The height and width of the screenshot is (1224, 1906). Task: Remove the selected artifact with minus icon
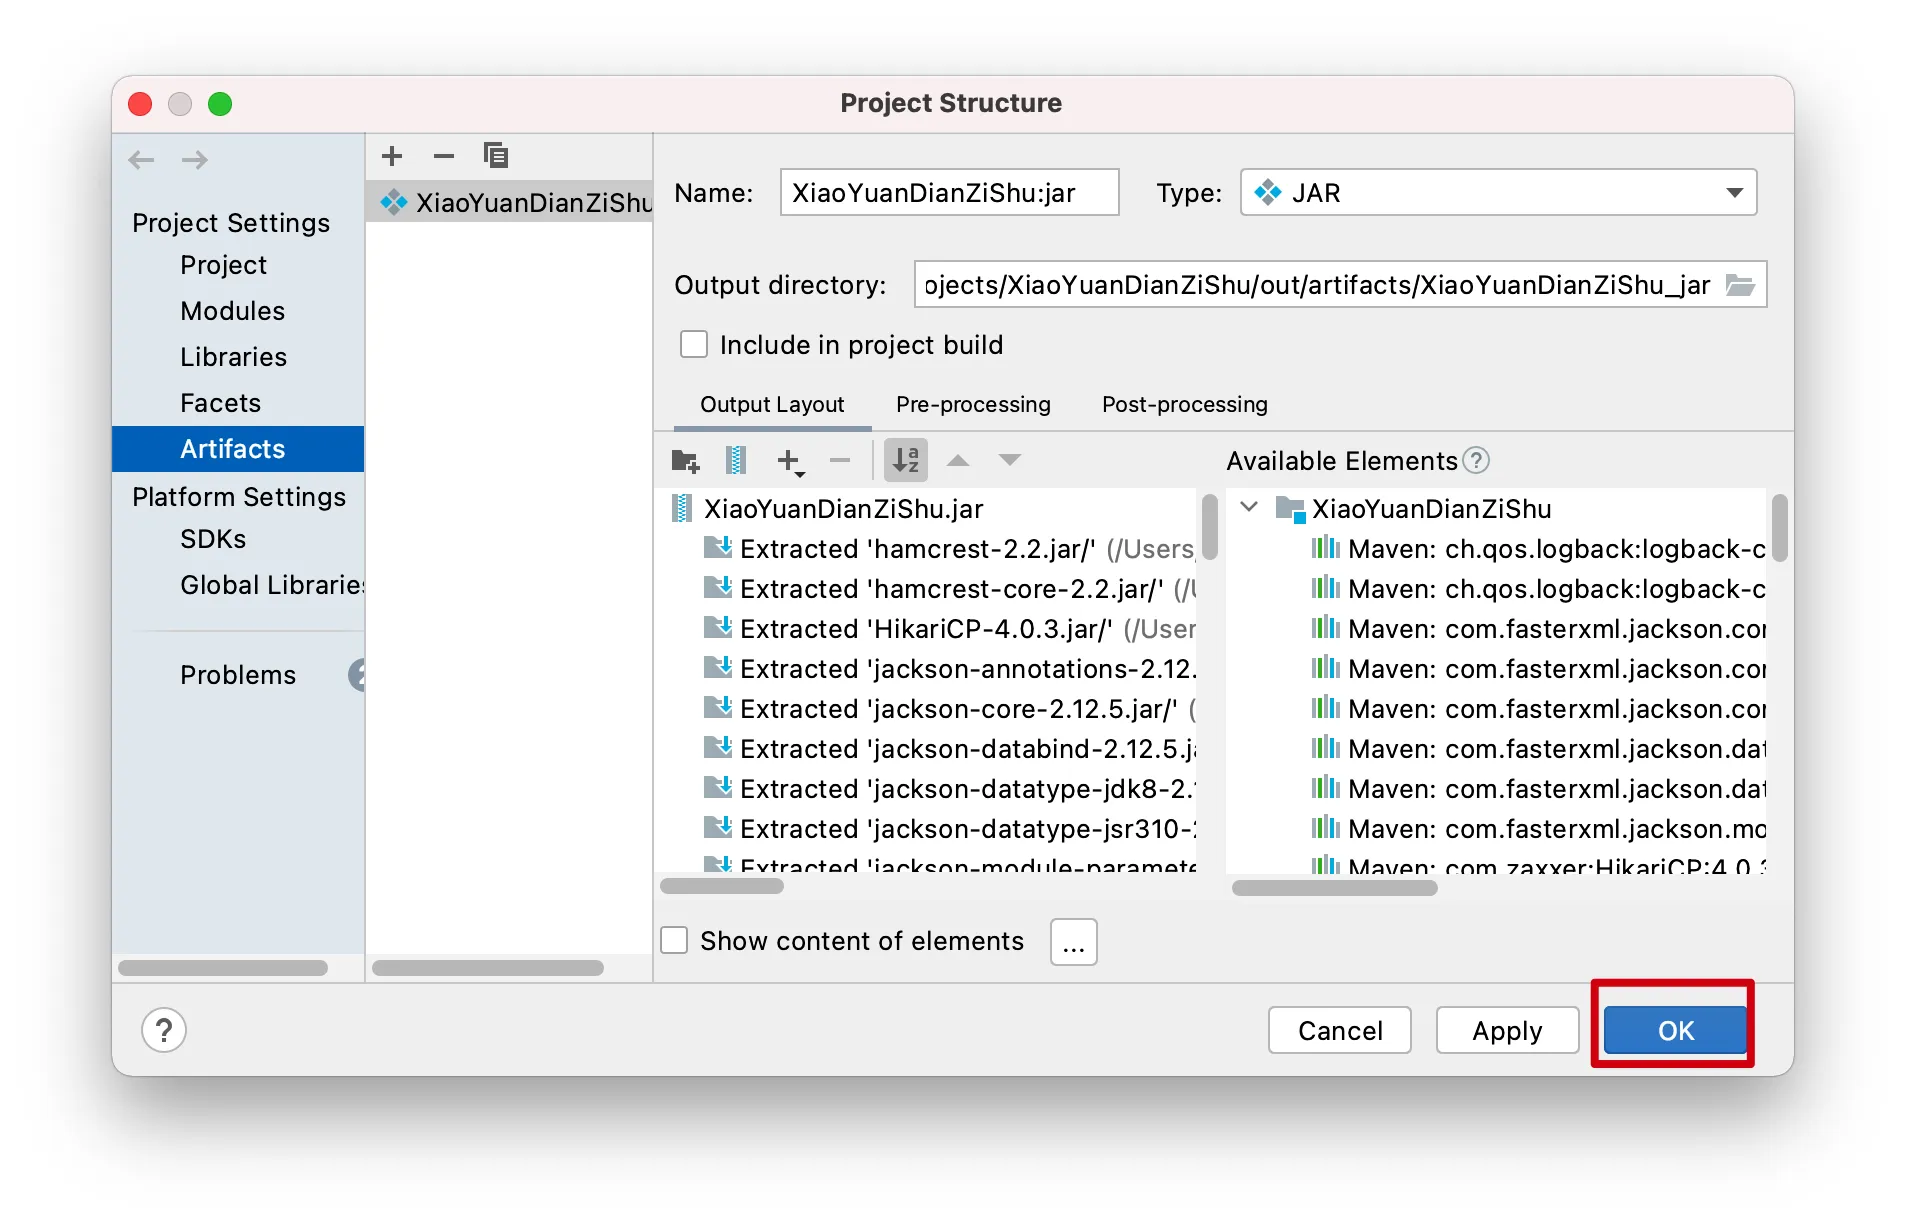444,156
